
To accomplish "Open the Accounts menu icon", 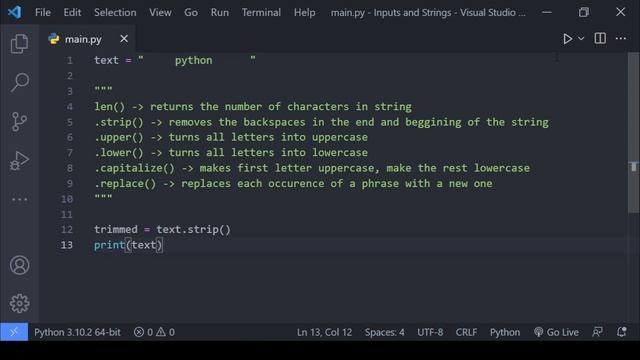I will tap(19, 265).
